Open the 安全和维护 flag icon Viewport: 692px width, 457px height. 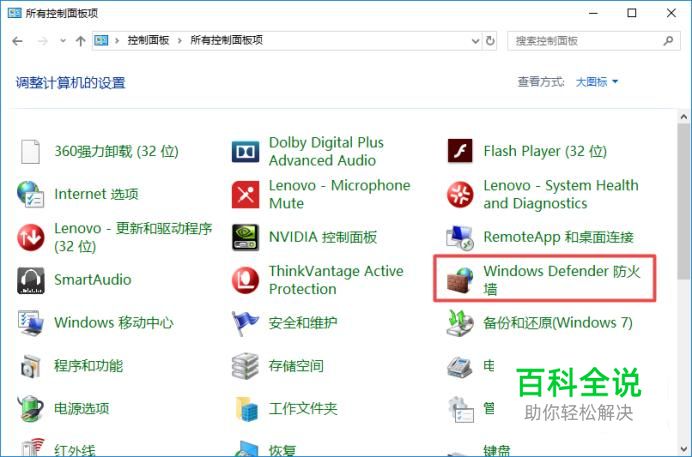[245, 323]
